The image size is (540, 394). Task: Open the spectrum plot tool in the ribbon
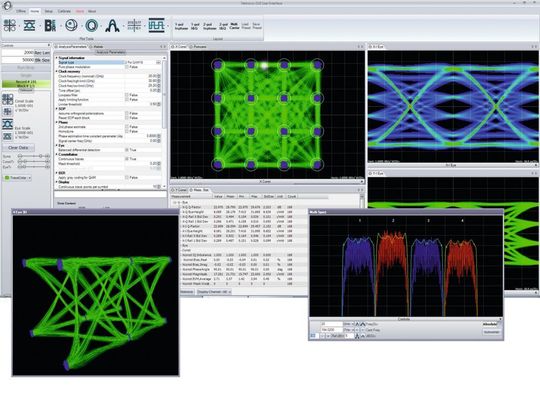113,25
